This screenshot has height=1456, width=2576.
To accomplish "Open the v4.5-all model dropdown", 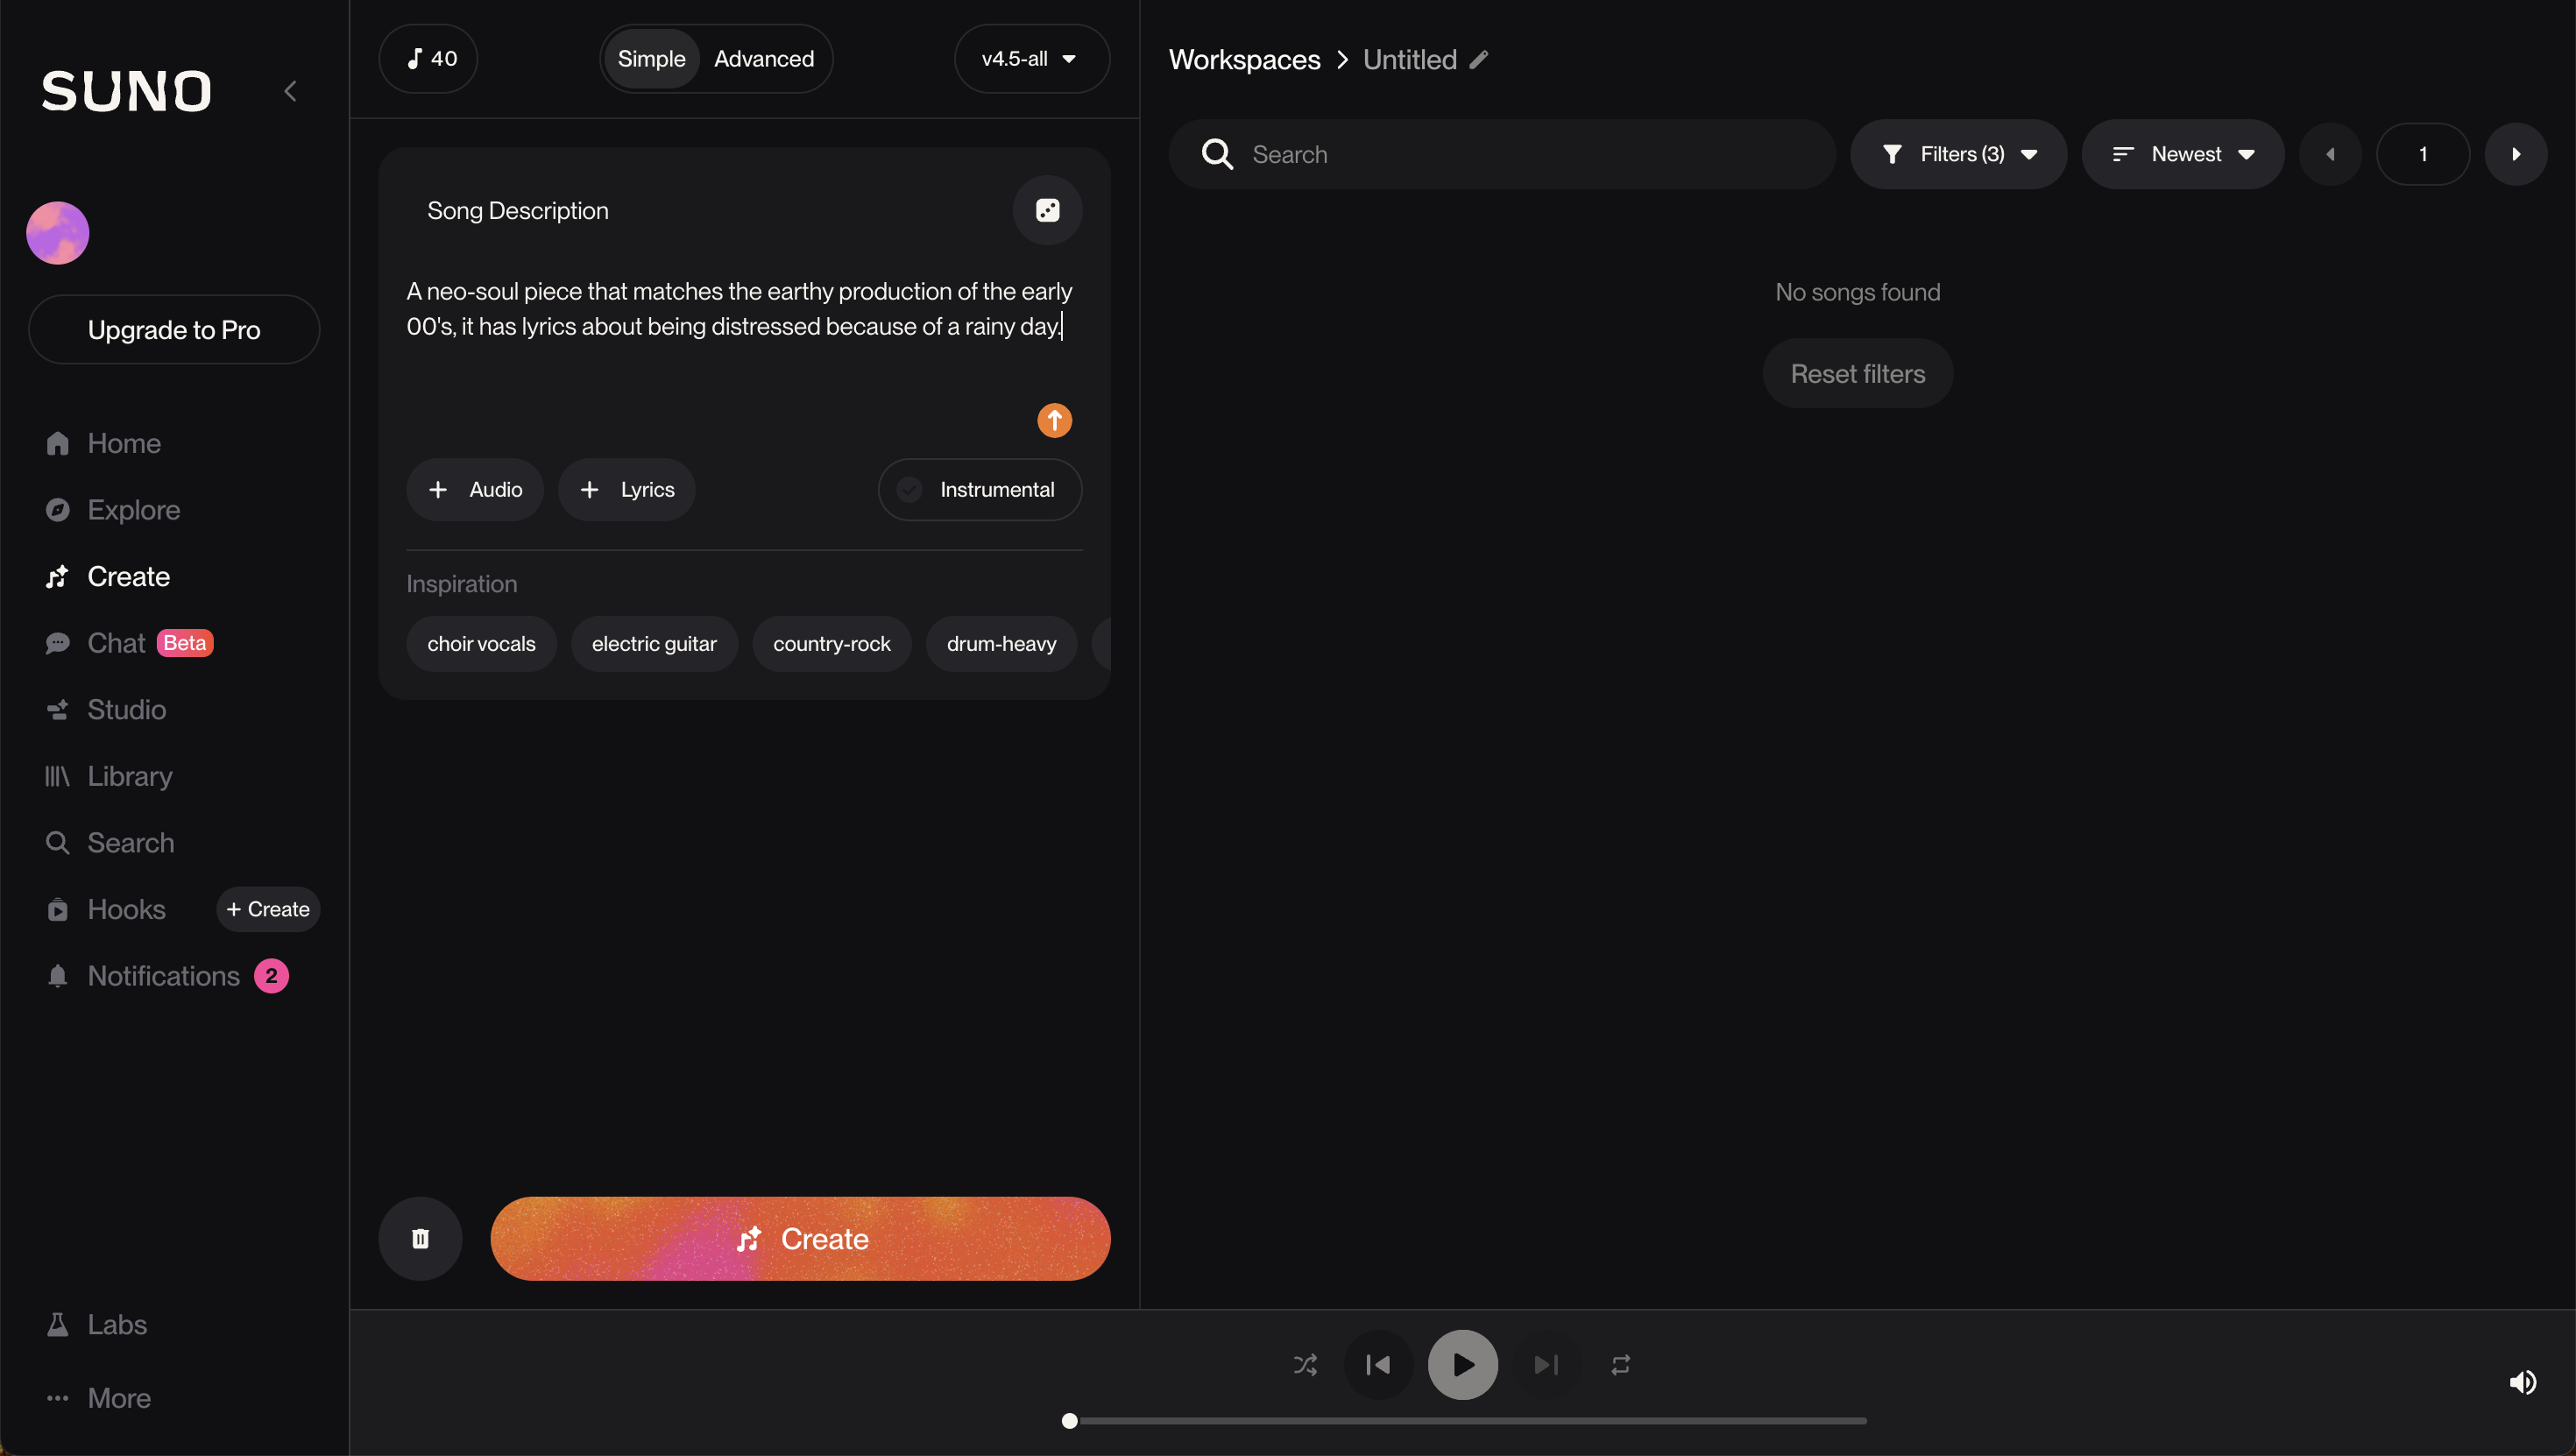I will [x=1031, y=59].
